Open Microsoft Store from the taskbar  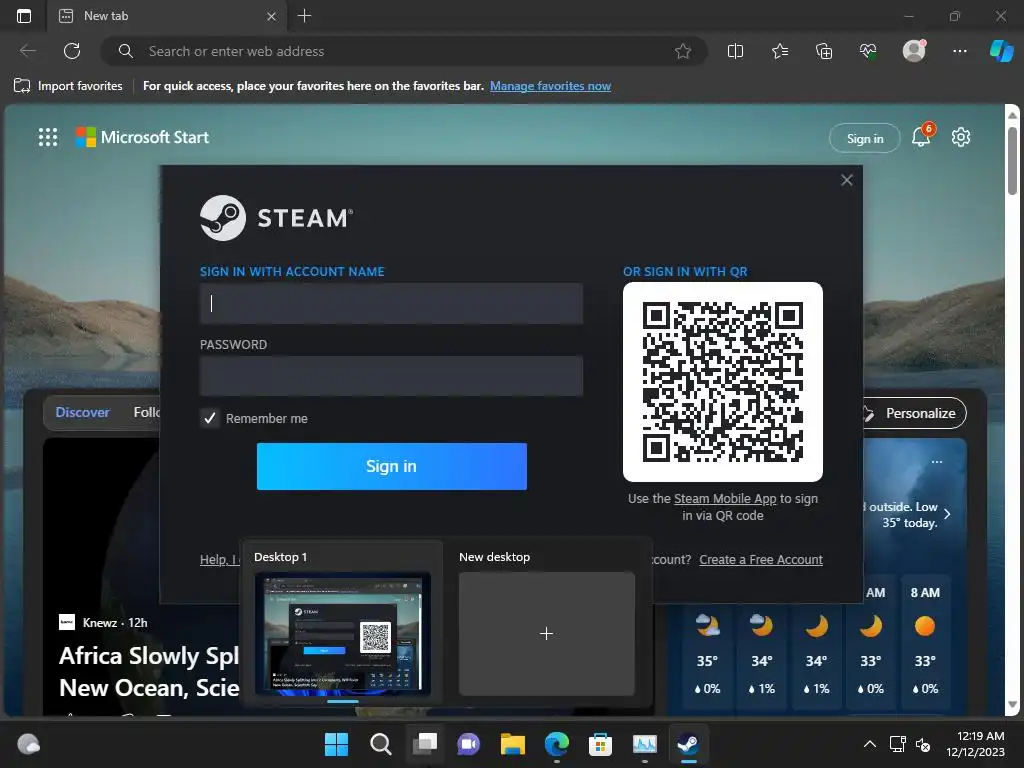click(600, 744)
